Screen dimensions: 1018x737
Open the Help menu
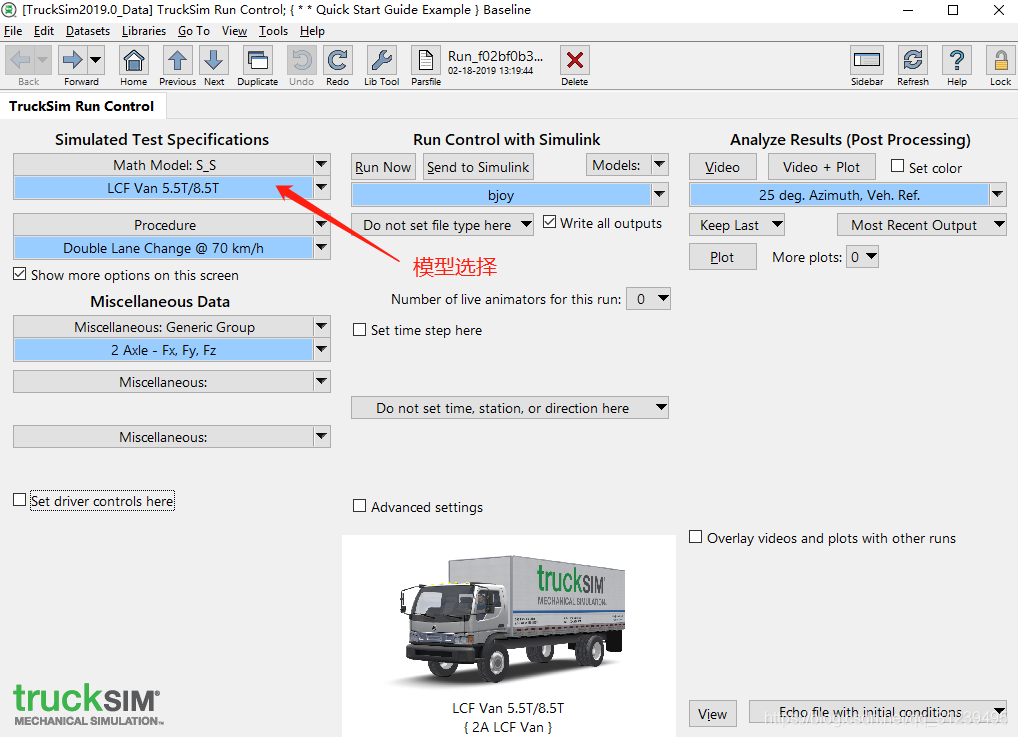click(x=312, y=31)
